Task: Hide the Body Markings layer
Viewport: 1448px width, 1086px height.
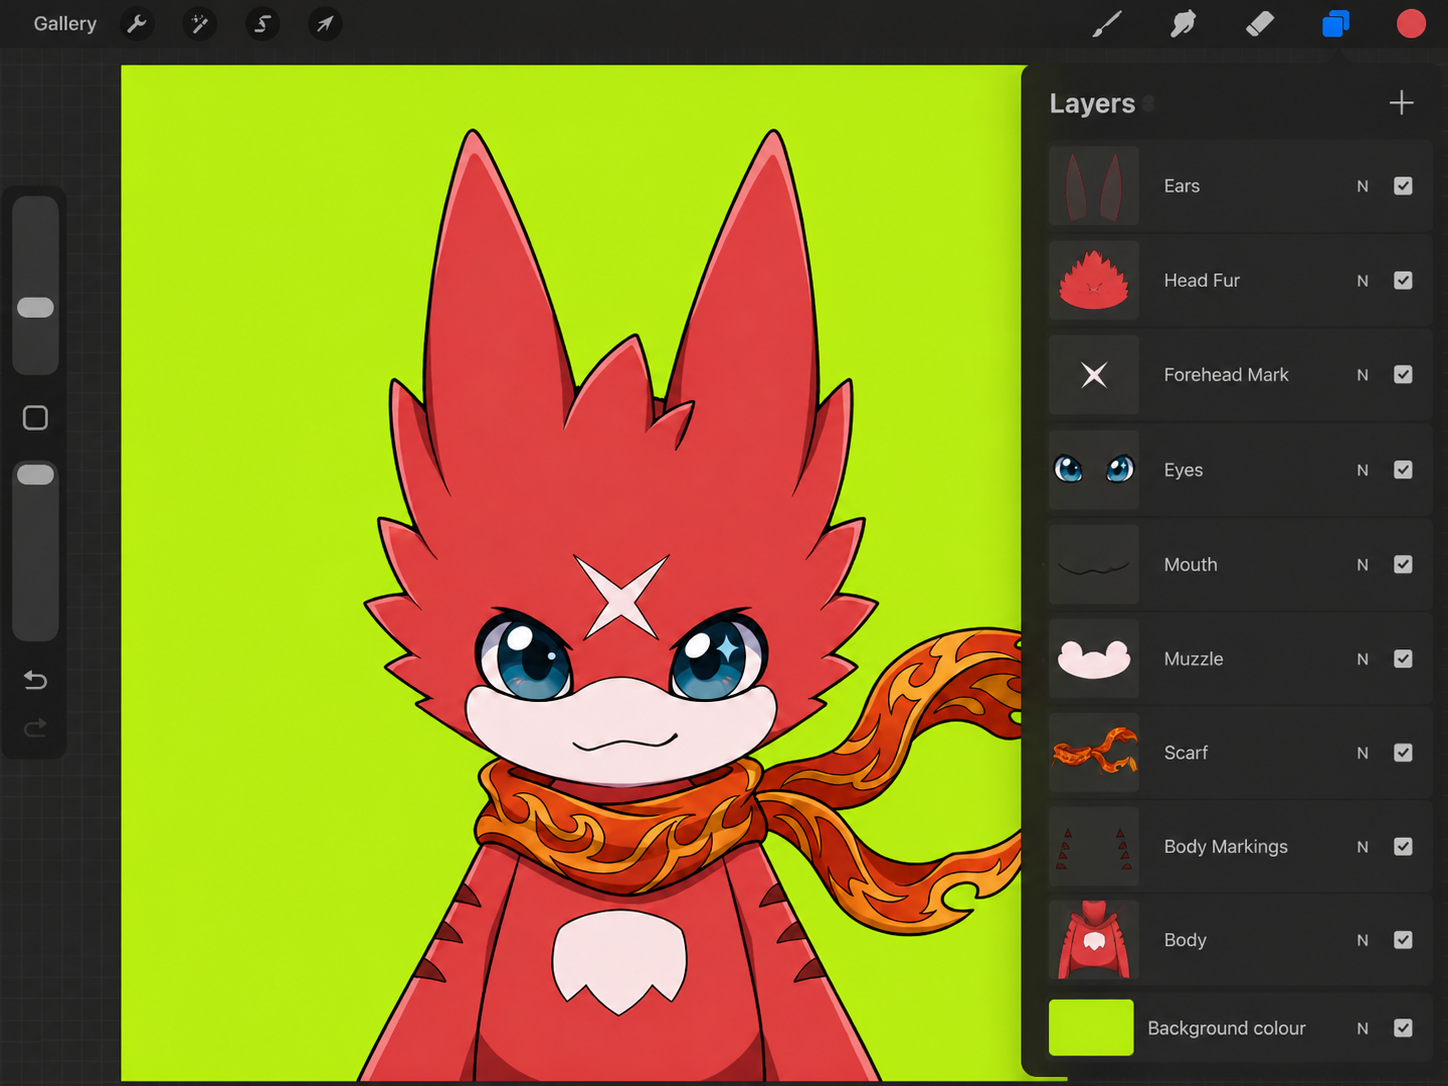Action: 1403,847
